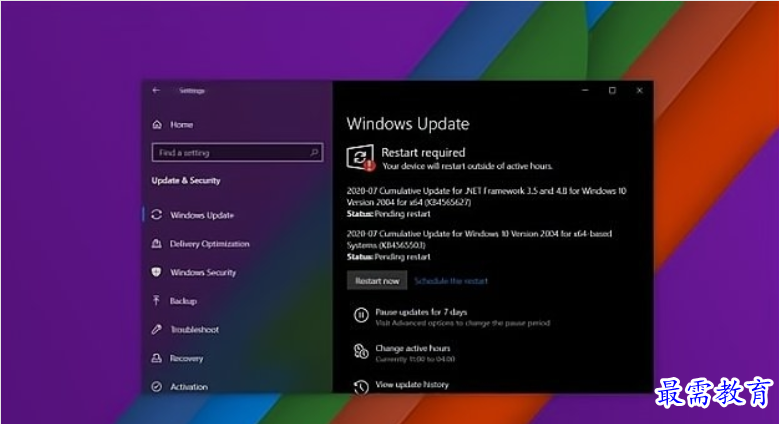Open the Delivery Optimization icon
Image resolution: width=779 pixels, height=424 pixels.
pyautogui.click(x=156, y=244)
